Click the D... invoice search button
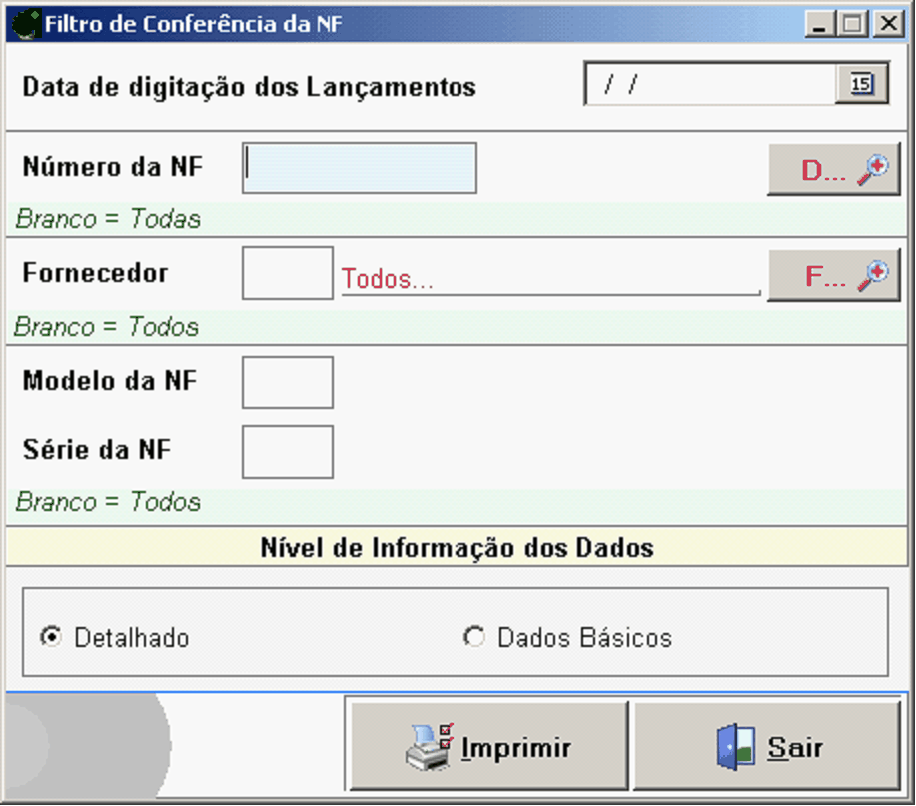This screenshot has width=916, height=806. click(x=834, y=169)
